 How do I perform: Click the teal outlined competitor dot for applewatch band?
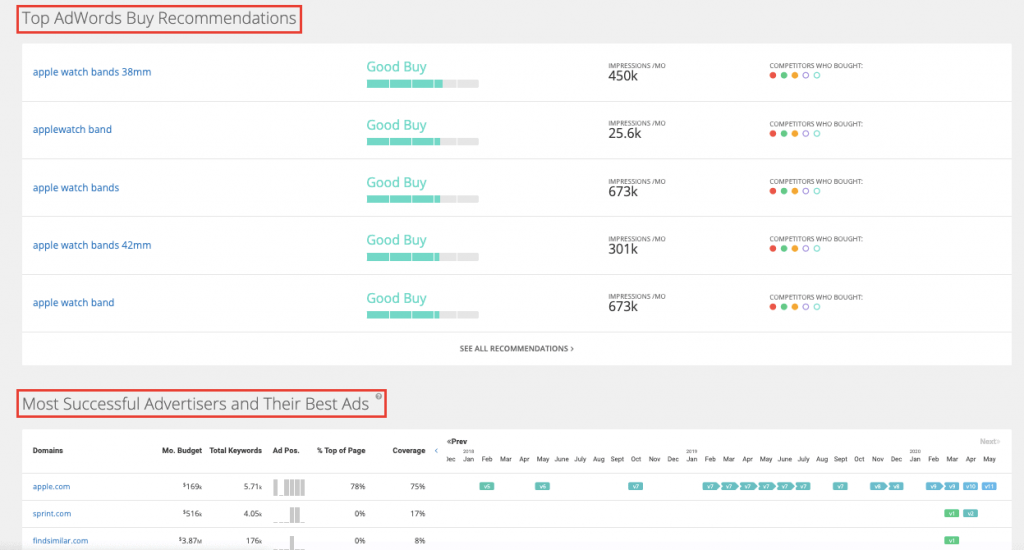[817, 133]
